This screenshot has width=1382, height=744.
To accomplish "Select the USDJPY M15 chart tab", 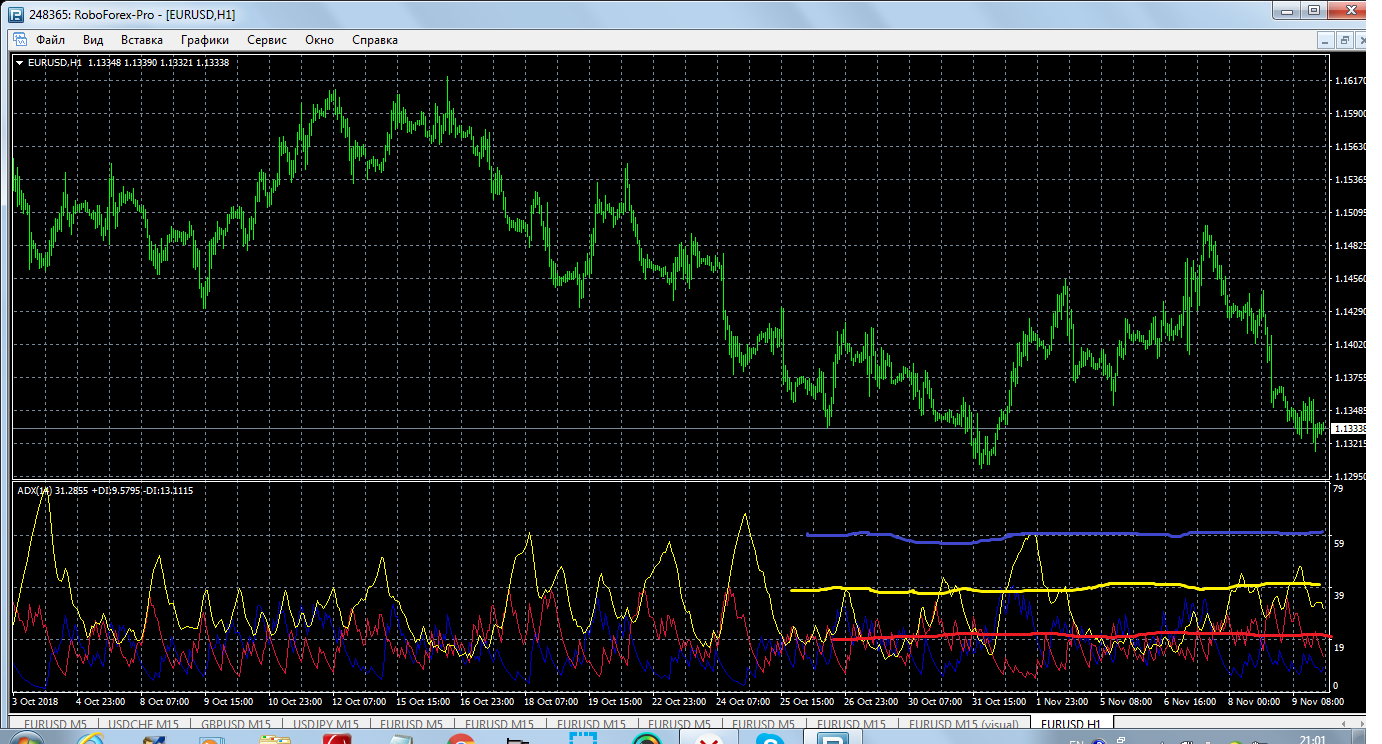I will pos(325,724).
